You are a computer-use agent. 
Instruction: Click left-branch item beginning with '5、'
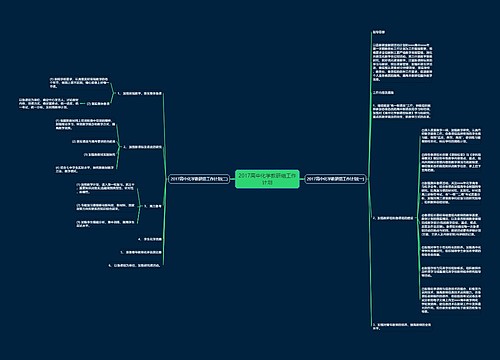tap(141, 252)
